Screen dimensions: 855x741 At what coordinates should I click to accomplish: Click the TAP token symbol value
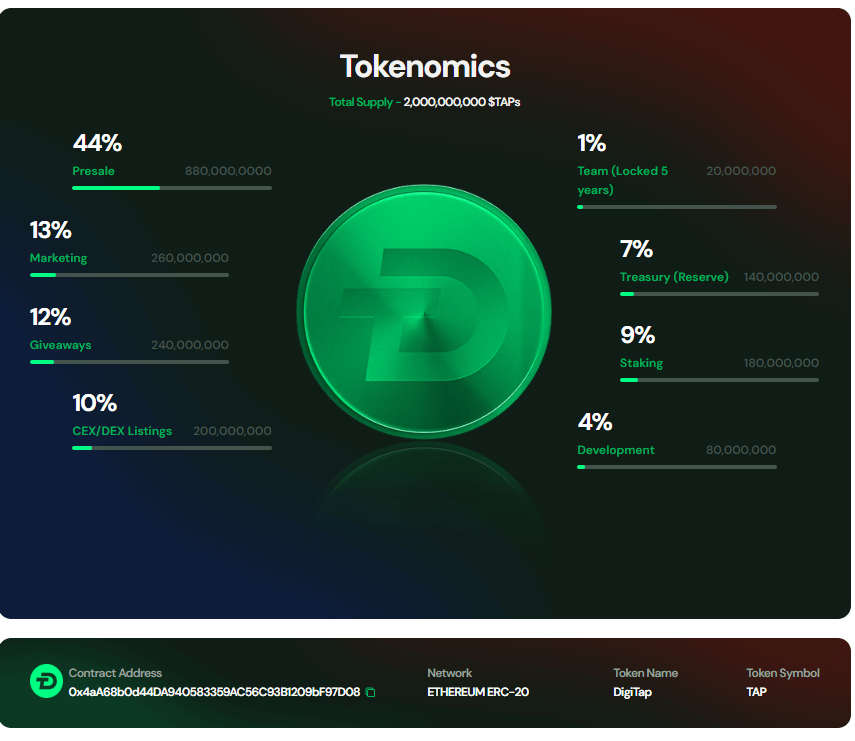click(757, 692)
